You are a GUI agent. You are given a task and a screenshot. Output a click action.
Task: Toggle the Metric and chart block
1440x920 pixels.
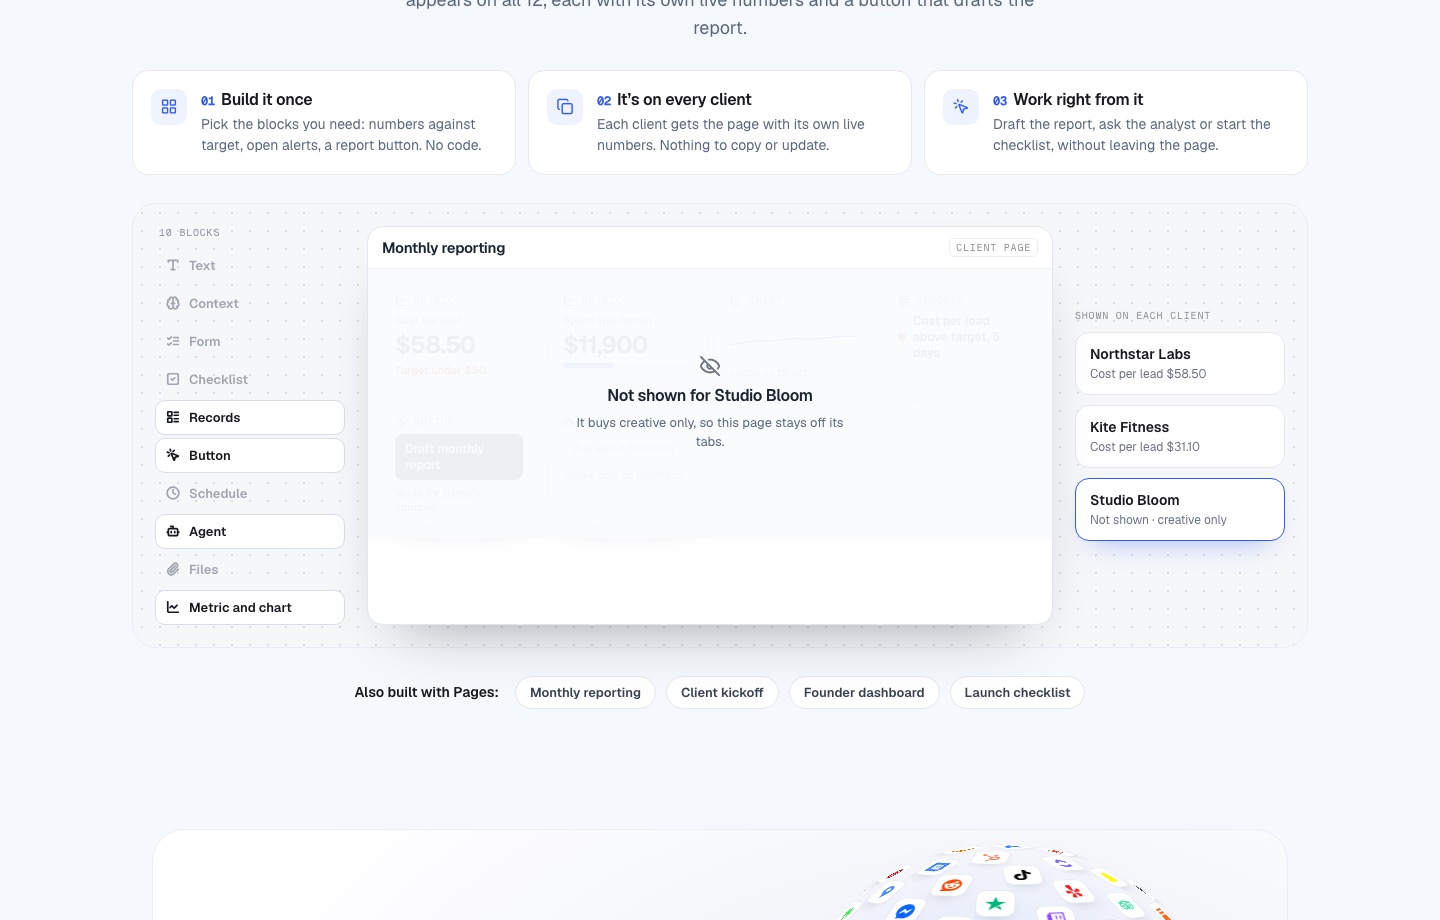click(x=250, y=607)
